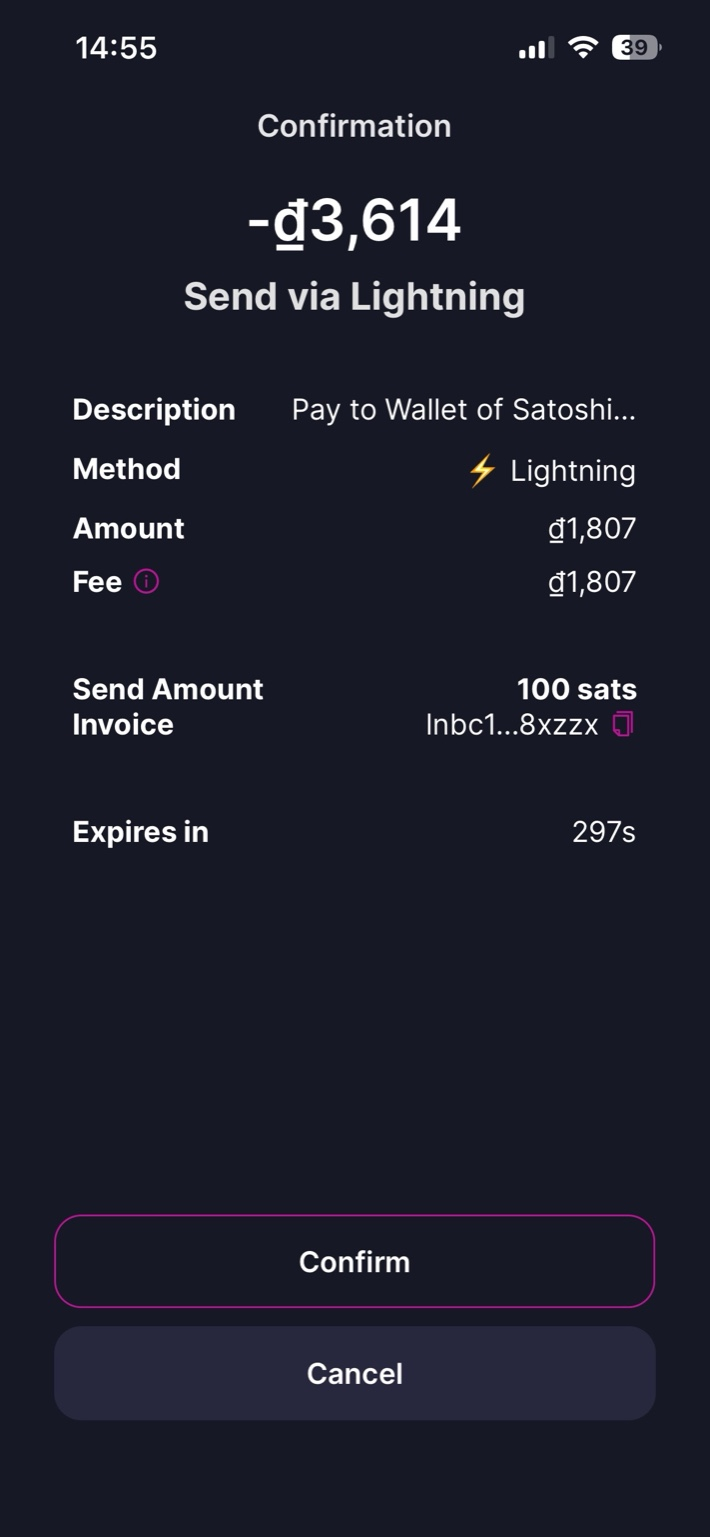Tap the cellular signal bars
The image size is (710, 1537).
pyautogui.click(x=535, y=48)
